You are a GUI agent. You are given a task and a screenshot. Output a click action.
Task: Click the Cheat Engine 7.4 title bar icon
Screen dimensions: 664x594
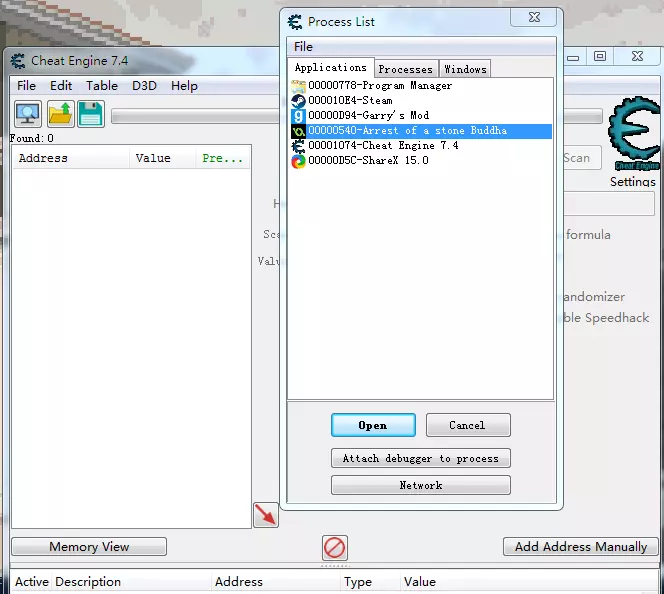(x=18, y=61)
